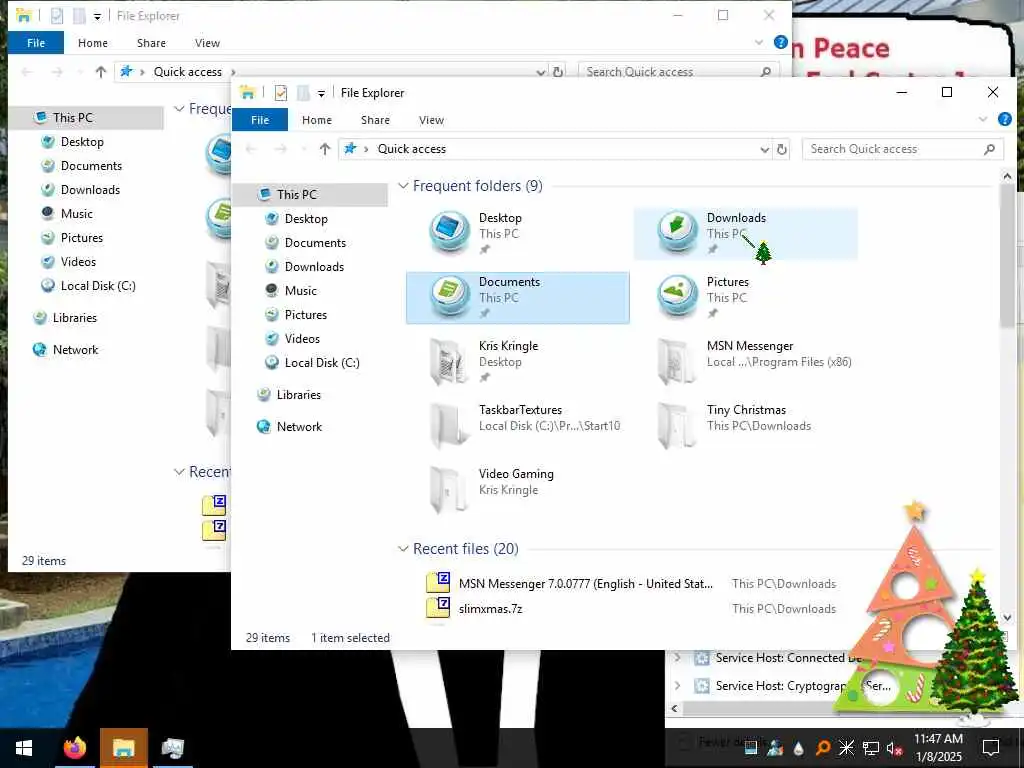Expand Service Host: Connected row in Task Manager
This screenshot has height=768, width=1024.
678,658
